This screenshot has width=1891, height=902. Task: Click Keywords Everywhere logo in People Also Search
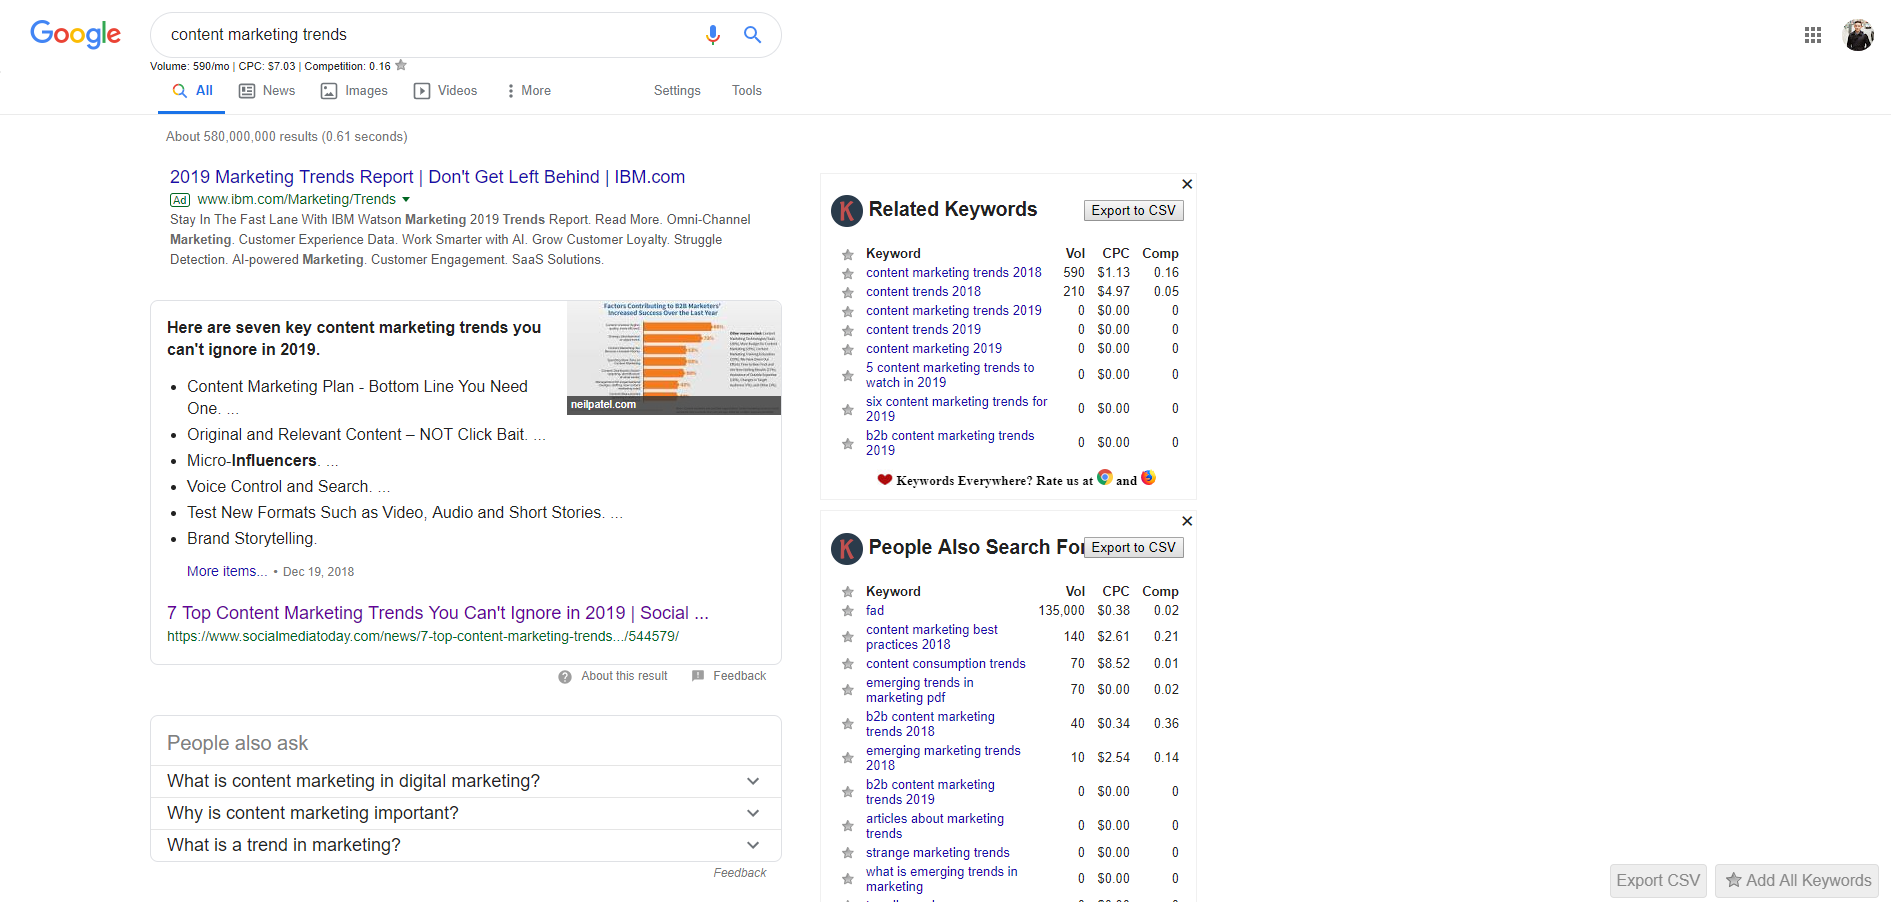847,549
